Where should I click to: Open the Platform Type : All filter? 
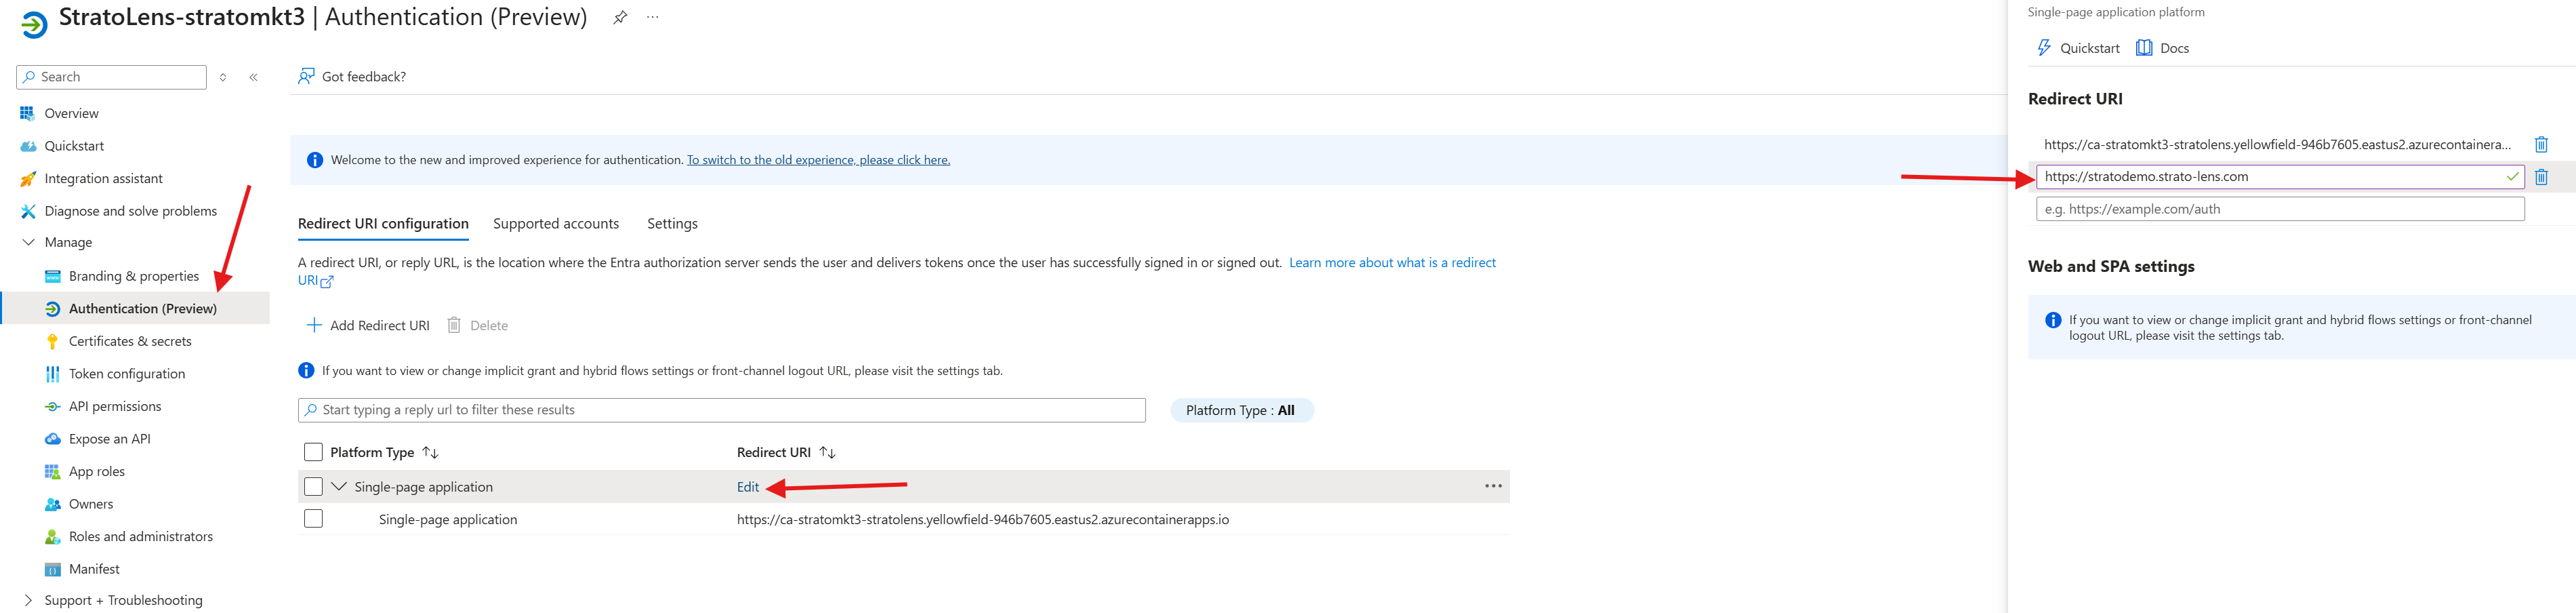[1241, 410]
